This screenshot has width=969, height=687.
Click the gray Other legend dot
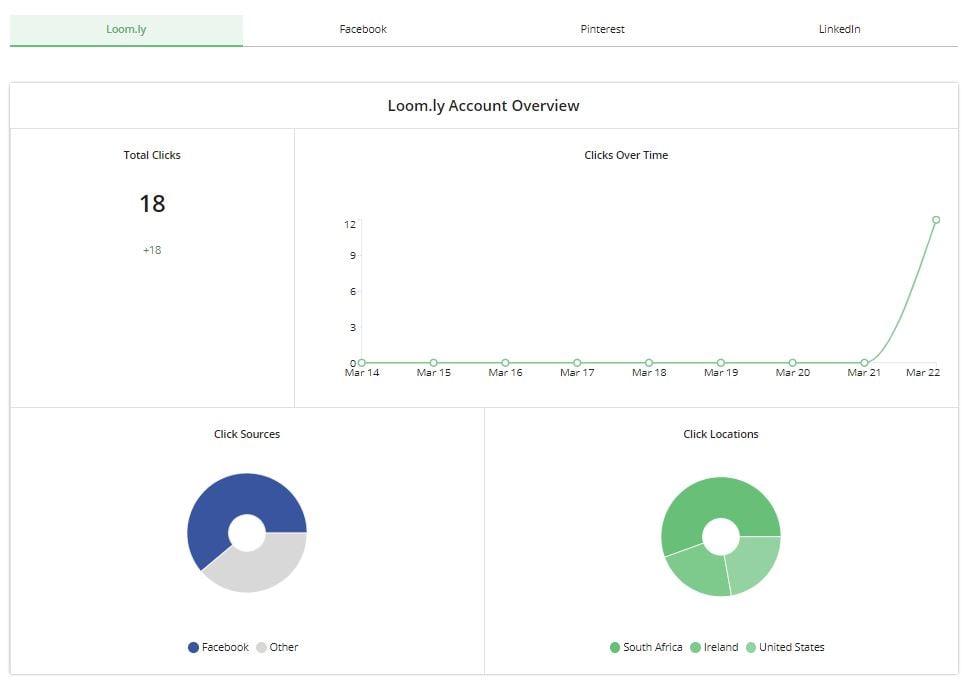[261, 647]
